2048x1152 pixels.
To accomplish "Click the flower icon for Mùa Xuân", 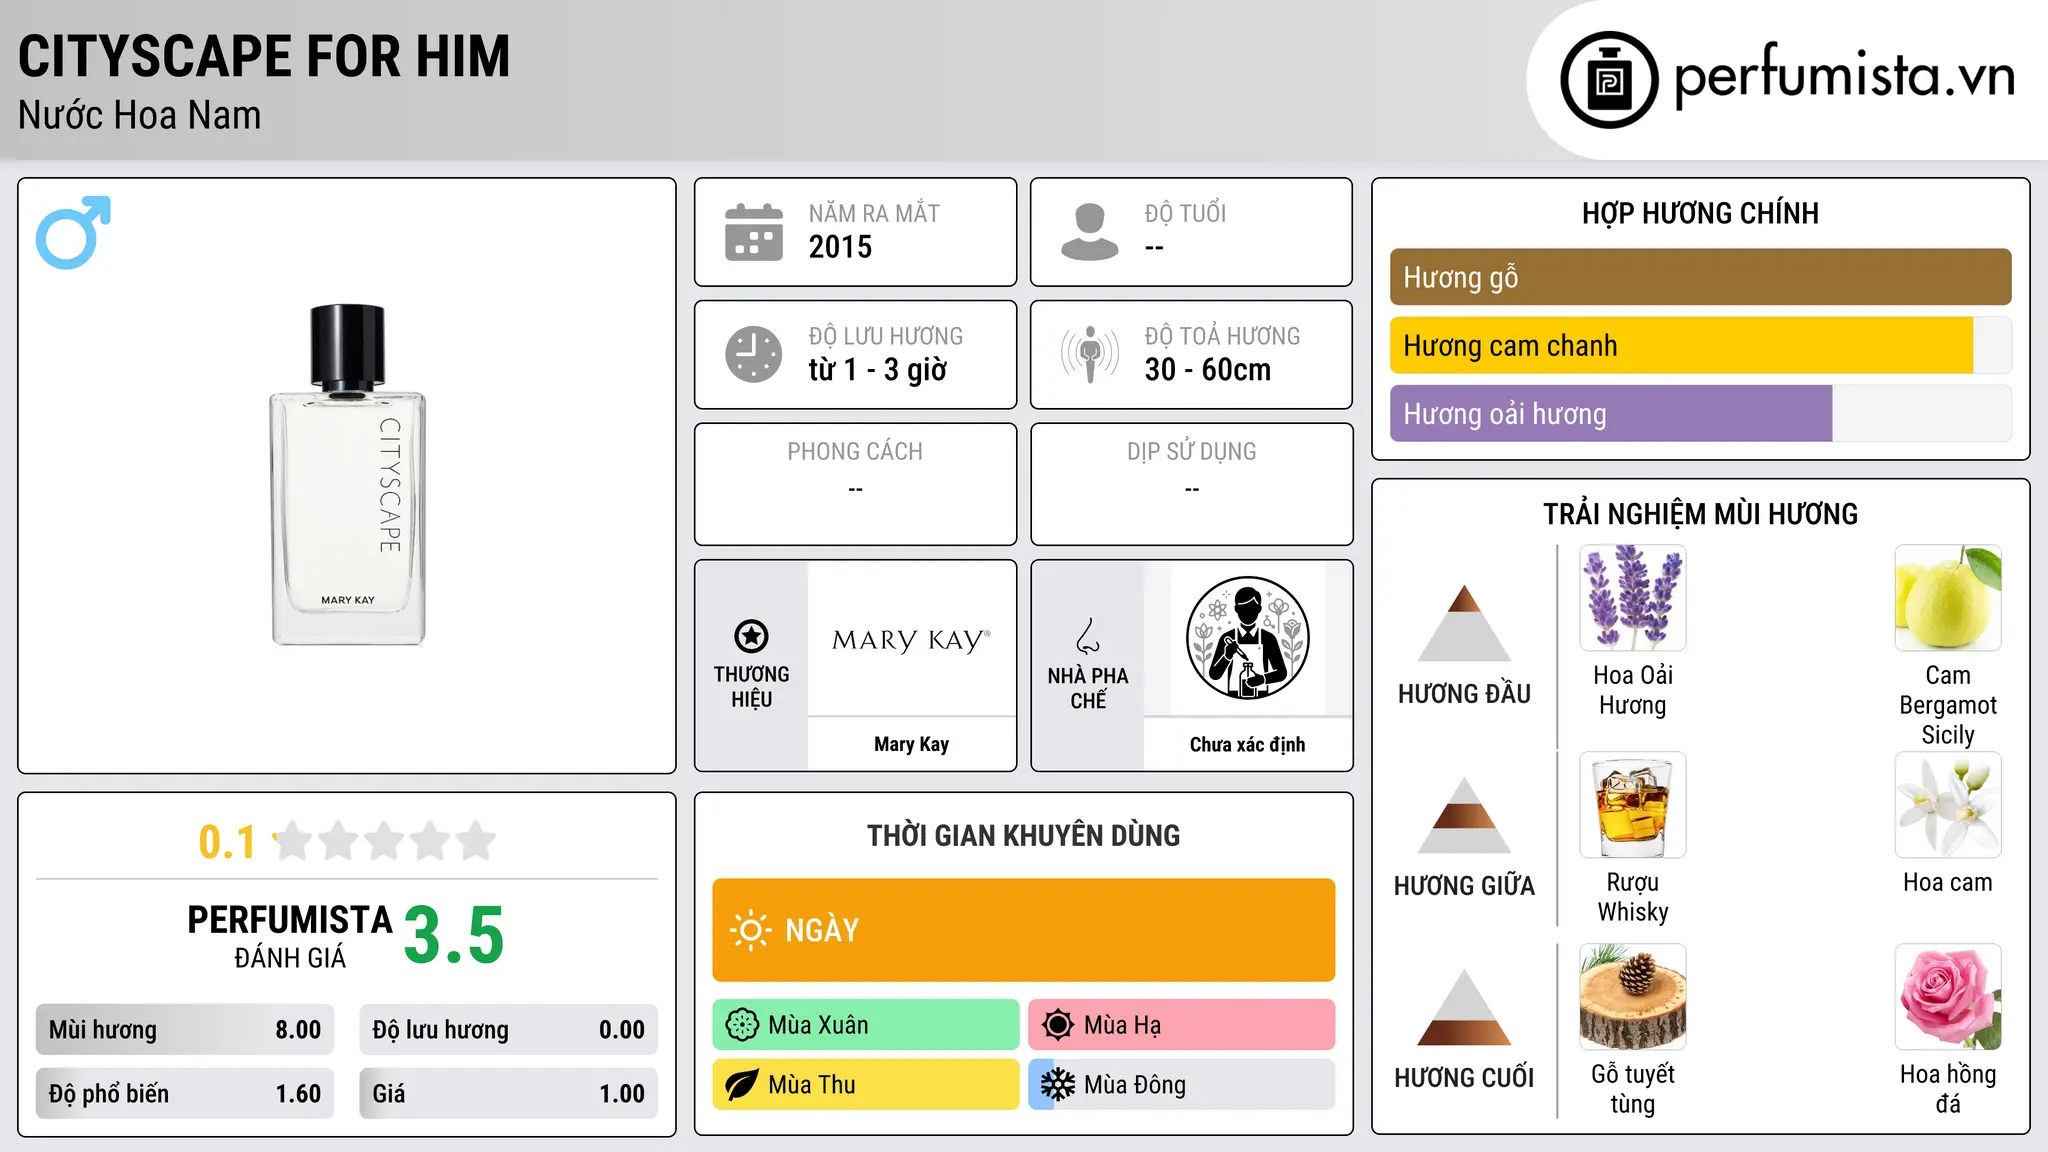I will [742, 1025].
